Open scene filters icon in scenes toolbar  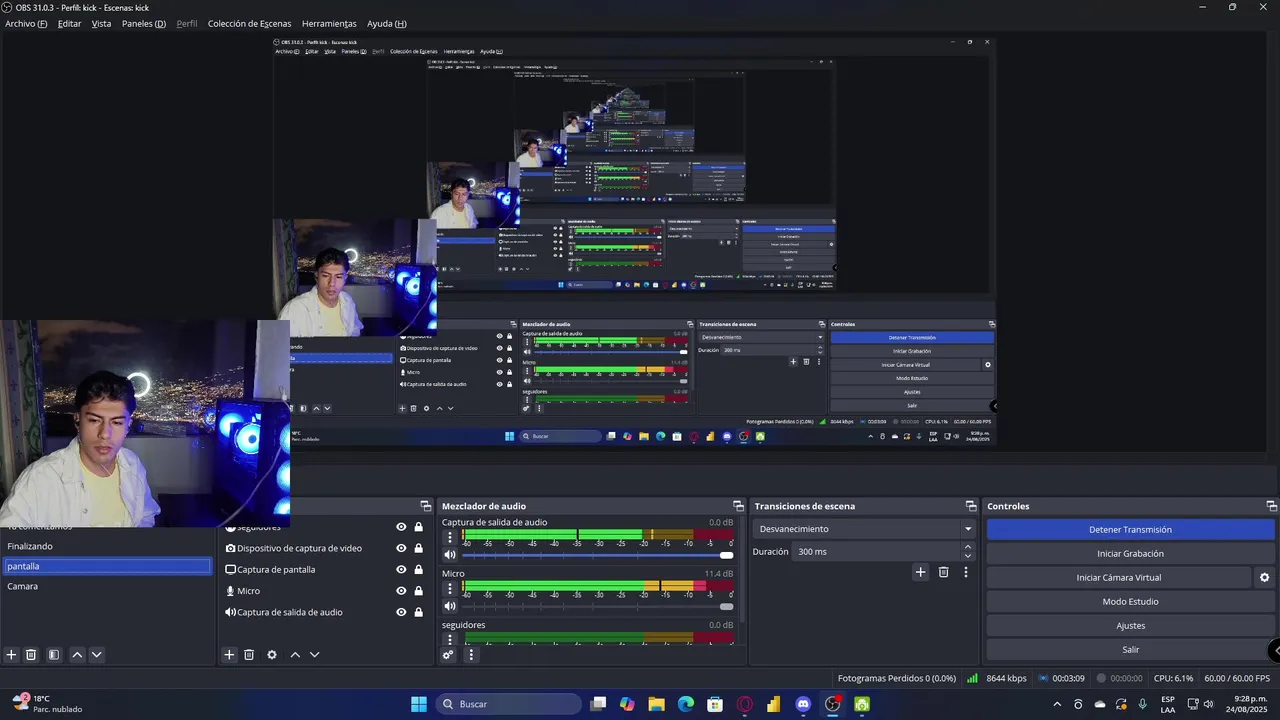pyautogui.click(x=54, y=655)
